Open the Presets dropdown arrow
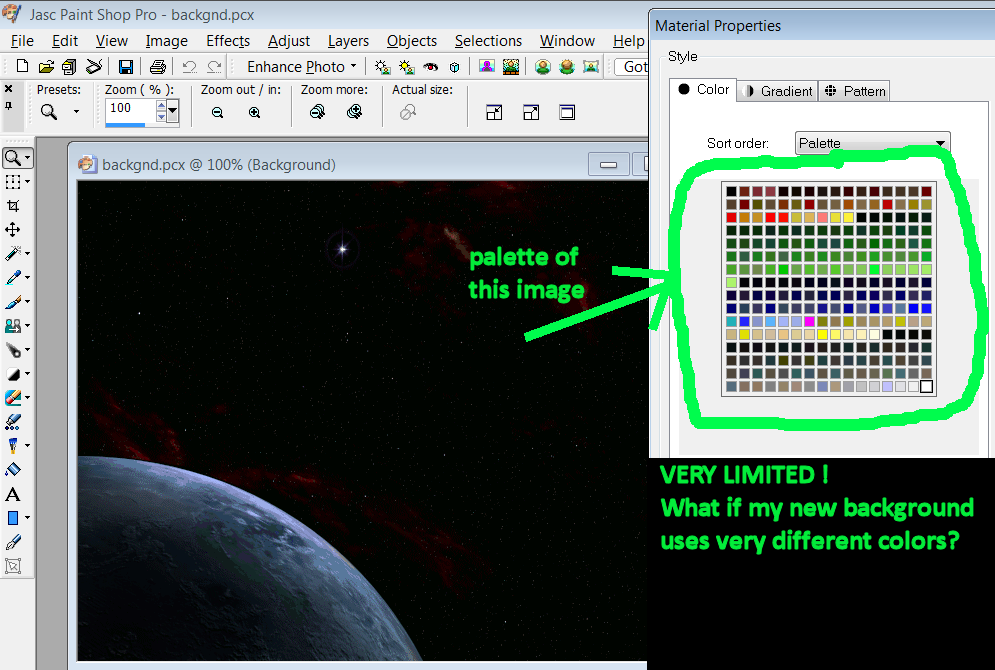Viewport: 995px width, 670px height. (x=76, y=112)
